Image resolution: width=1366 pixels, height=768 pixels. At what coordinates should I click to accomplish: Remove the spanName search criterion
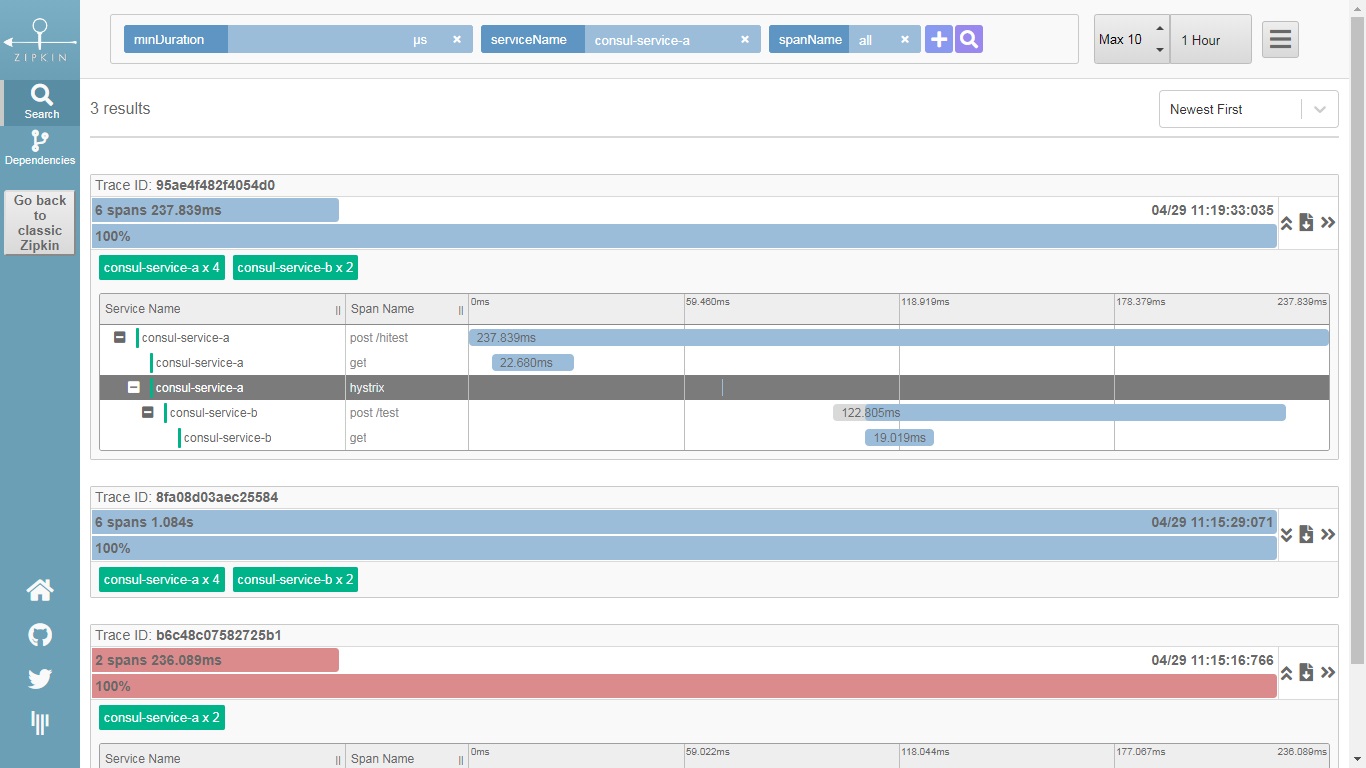click(x=905, y=40)
